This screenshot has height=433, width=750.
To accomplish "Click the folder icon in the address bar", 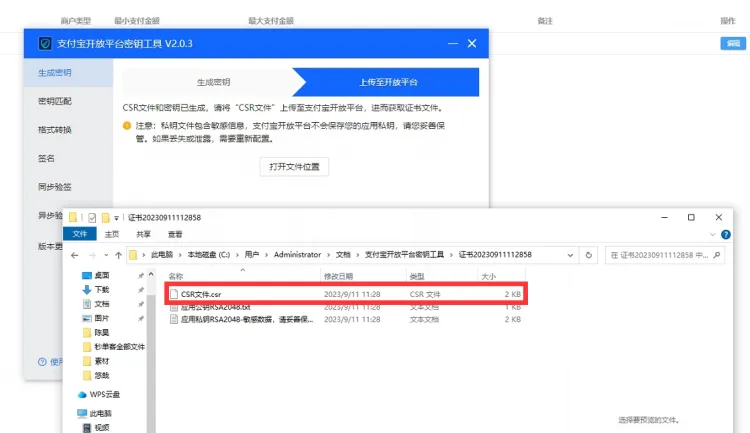I will coord(133,255).
